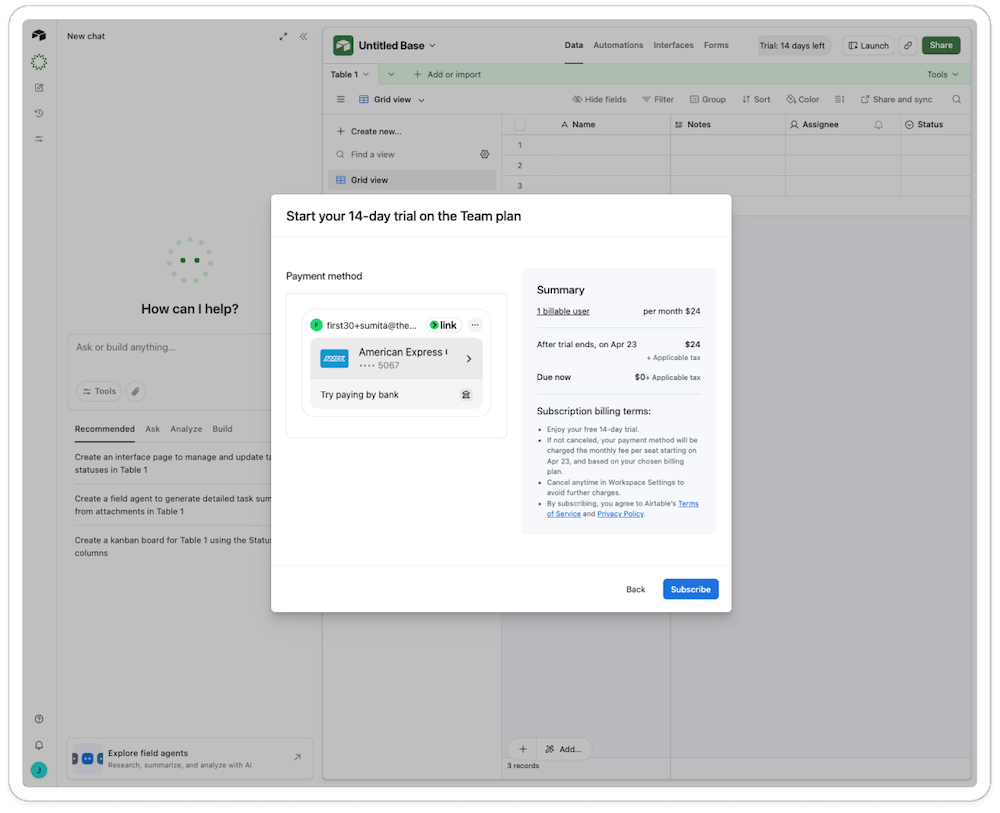Click the Launch button

(x=869, y=45)
